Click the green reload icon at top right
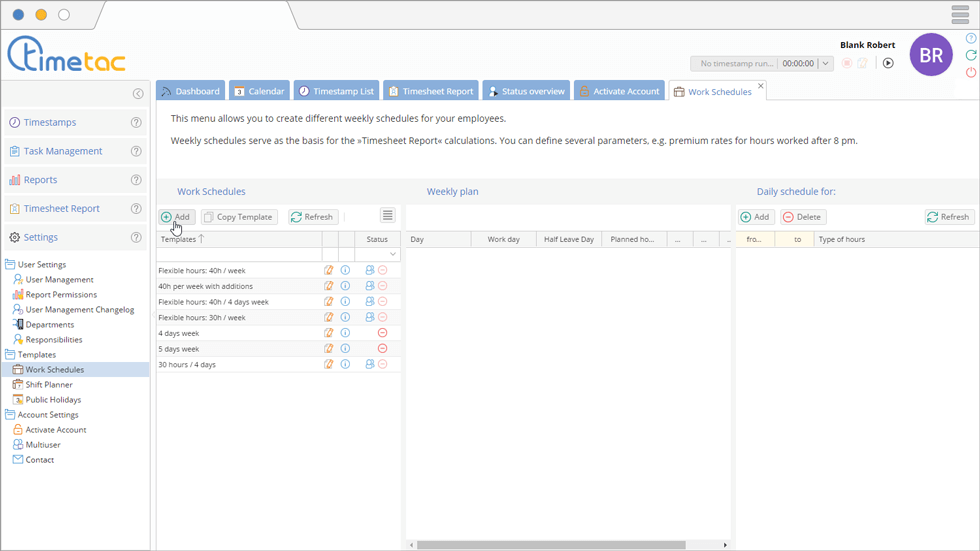The height and width of the screenshot is (551, 980). pyautogui.click(x=971, y=56)
